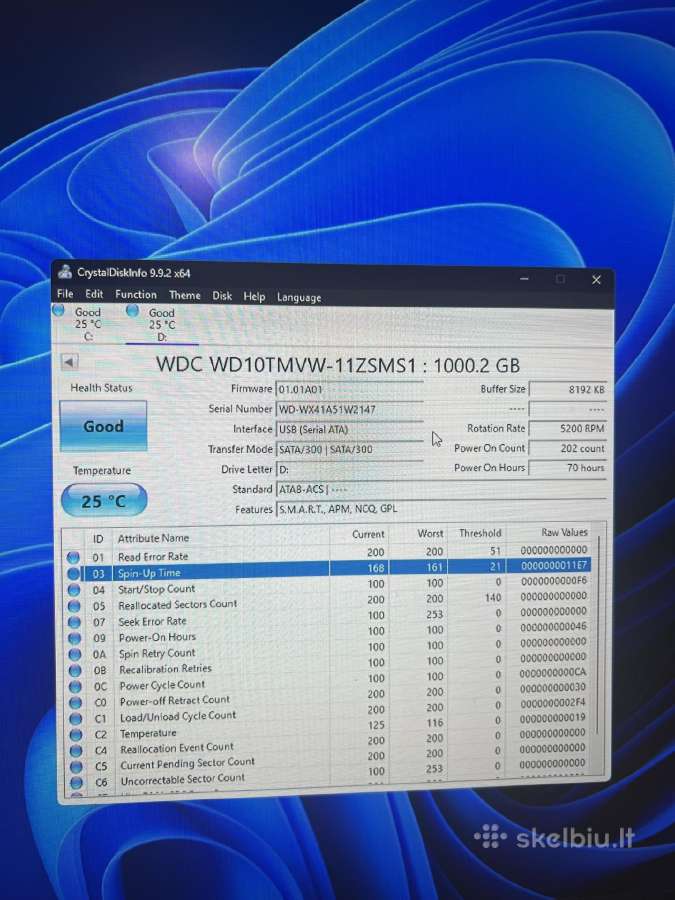Click the Uncorrectable Sector Count status icon
The width and height of the screenshot is (675, 900).
(x=77, y=781)
